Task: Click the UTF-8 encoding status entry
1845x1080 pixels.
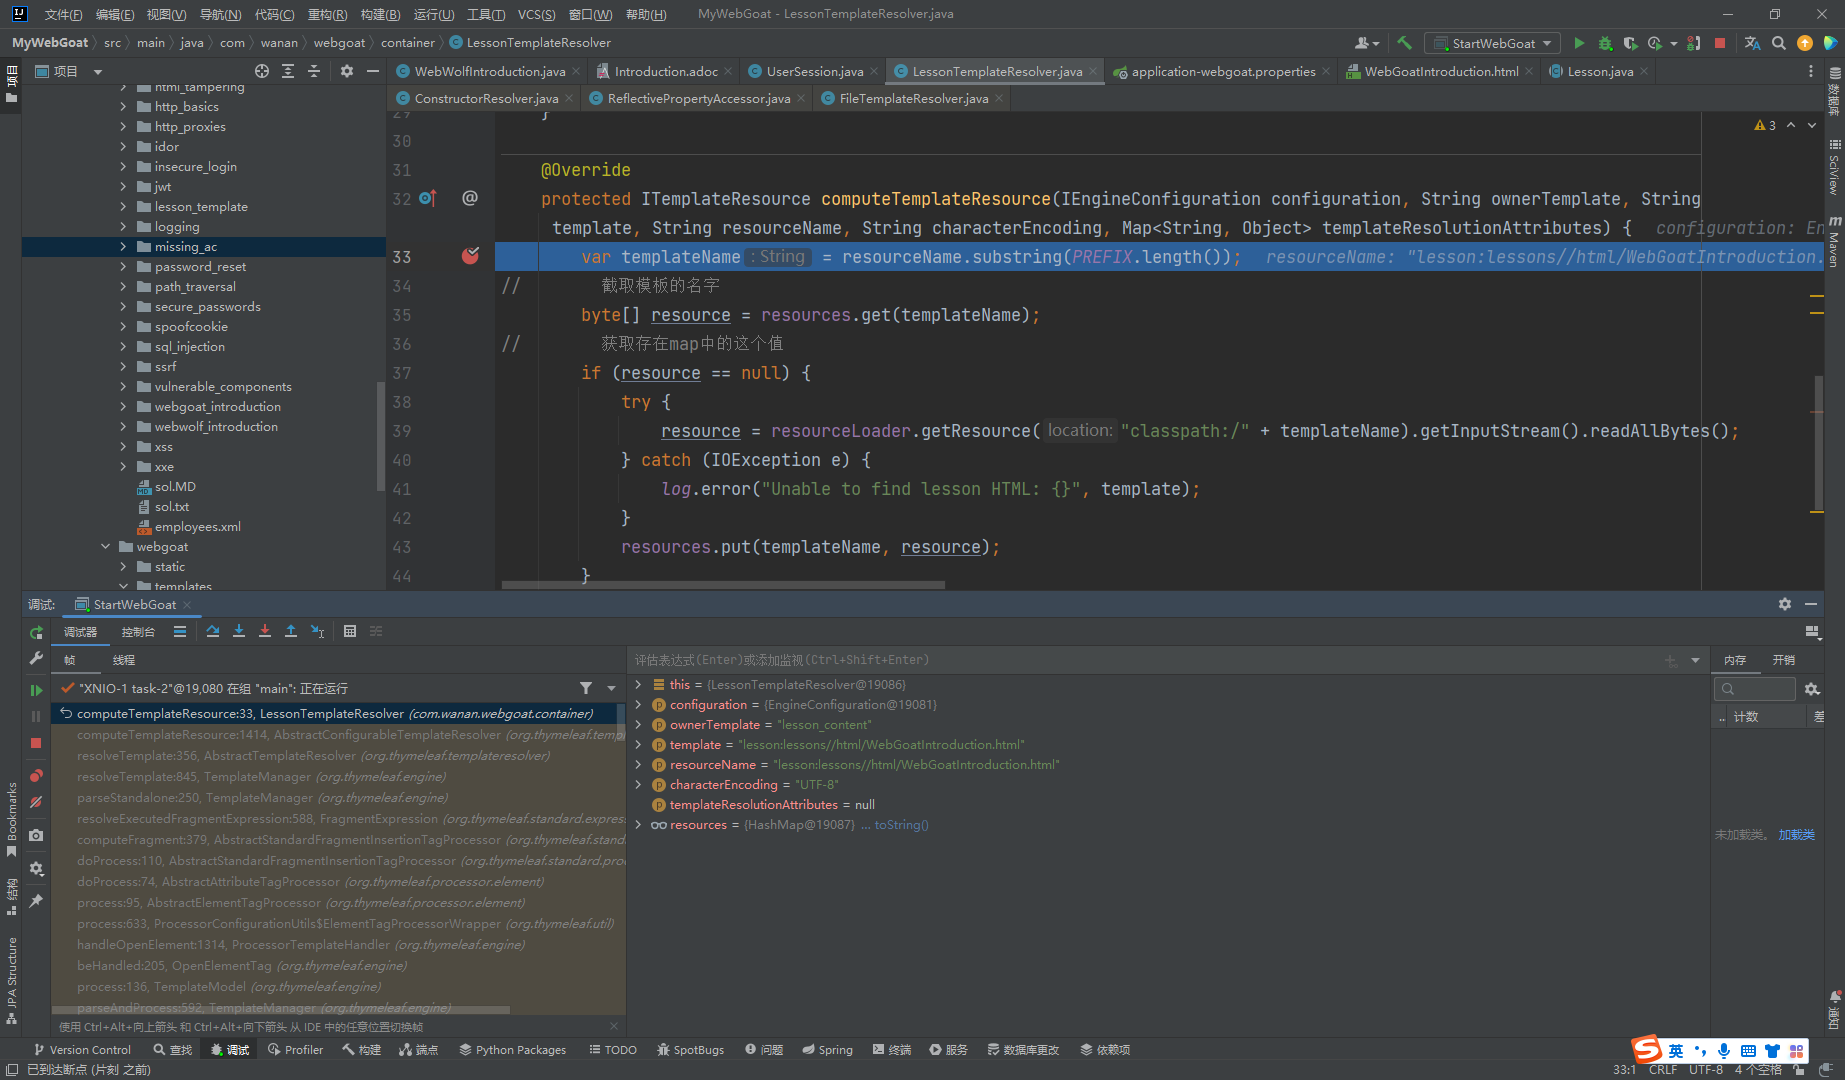Action: pos(1705,1070)
